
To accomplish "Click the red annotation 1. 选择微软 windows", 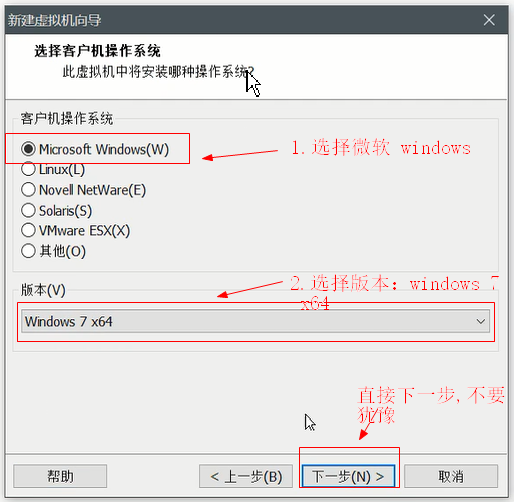I will tap(381, 147).
